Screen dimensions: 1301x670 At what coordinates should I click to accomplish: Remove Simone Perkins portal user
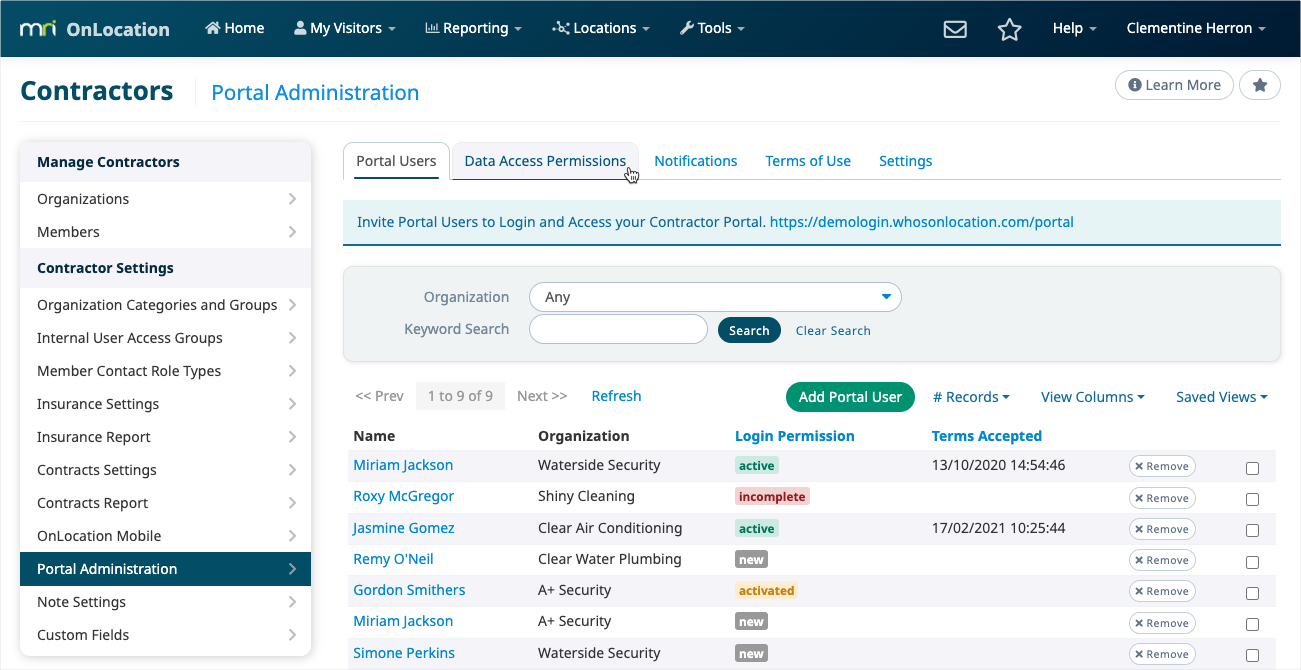tap(1162, 654)
